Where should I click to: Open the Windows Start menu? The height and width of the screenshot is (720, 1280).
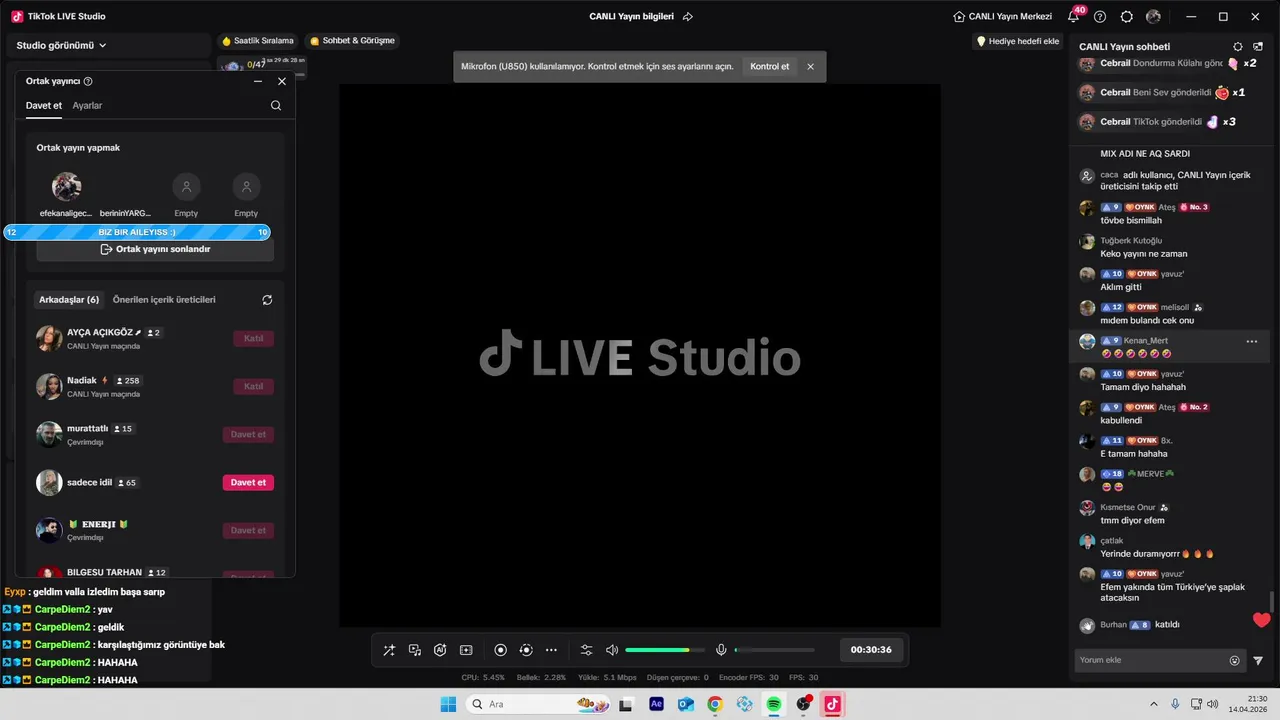448,704
